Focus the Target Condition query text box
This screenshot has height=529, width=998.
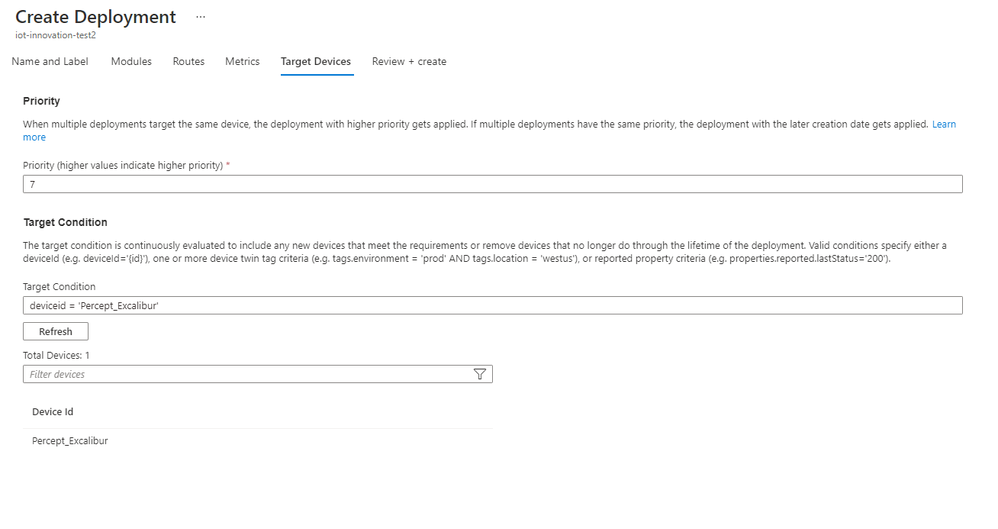coord(492,305)
